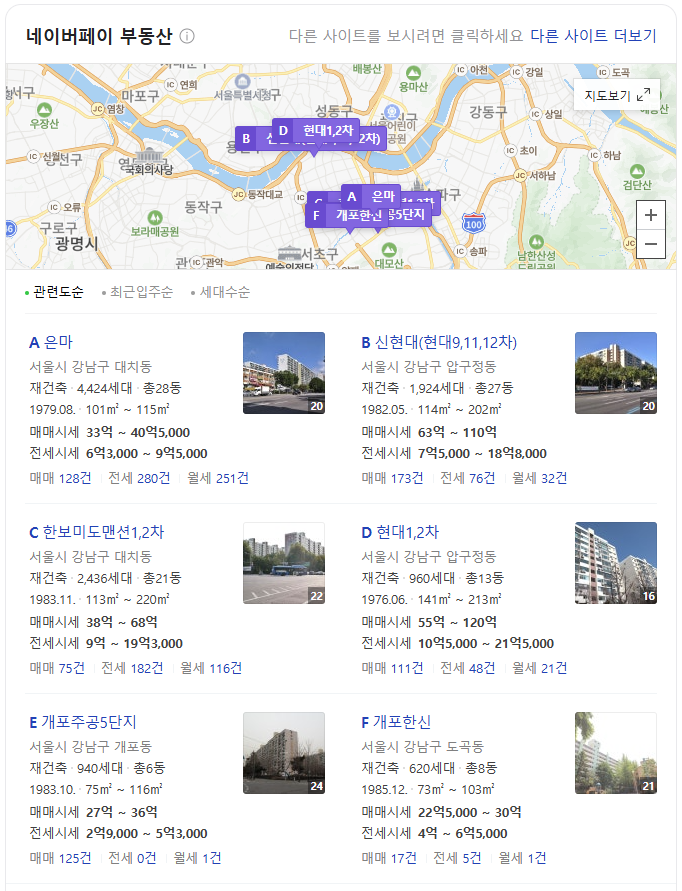Zoom out the map with minus button
Image resolution: width=682 pixels, height=891 pixels.
pos(651,244)
